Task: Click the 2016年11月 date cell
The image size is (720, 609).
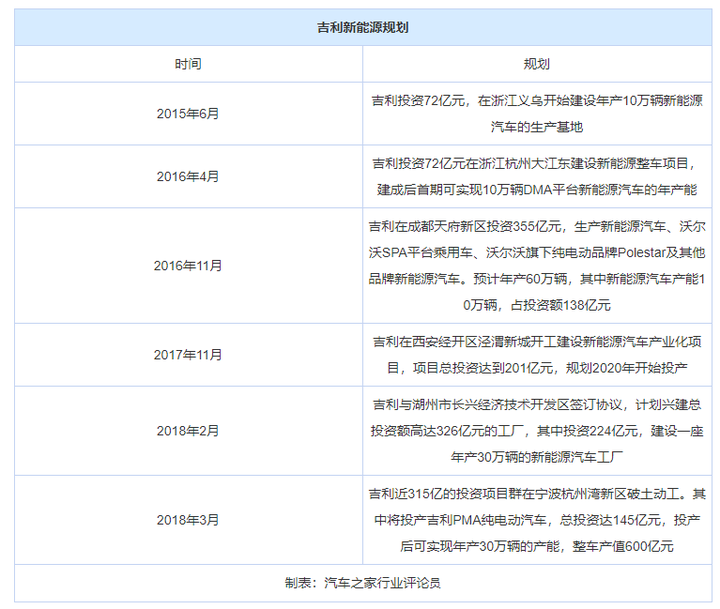Action: coord(188,265)
